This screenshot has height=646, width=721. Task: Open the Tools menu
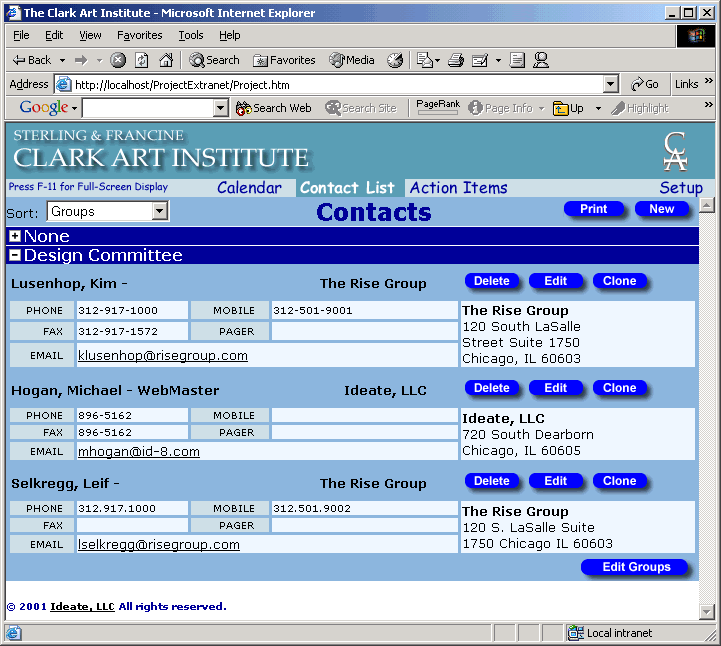point(191,35)
